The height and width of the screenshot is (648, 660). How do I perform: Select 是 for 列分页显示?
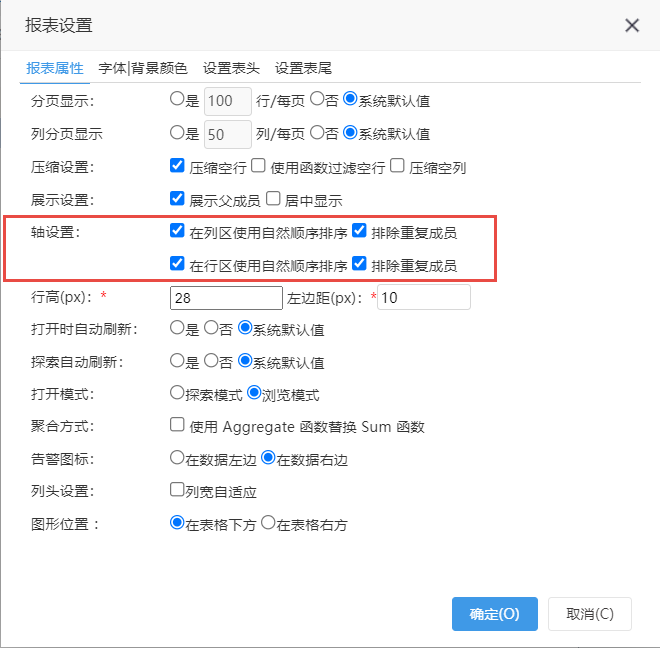click(x=177, y=133)
